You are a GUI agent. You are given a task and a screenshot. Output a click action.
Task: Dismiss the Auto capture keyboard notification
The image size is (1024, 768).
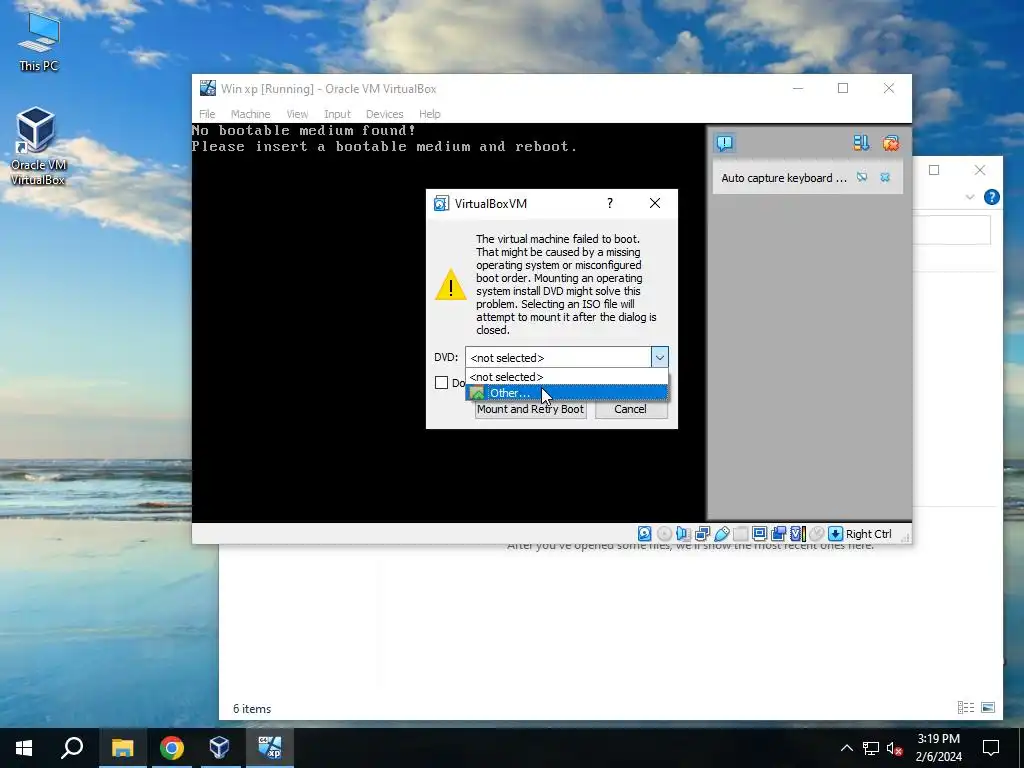pos(885,177)
